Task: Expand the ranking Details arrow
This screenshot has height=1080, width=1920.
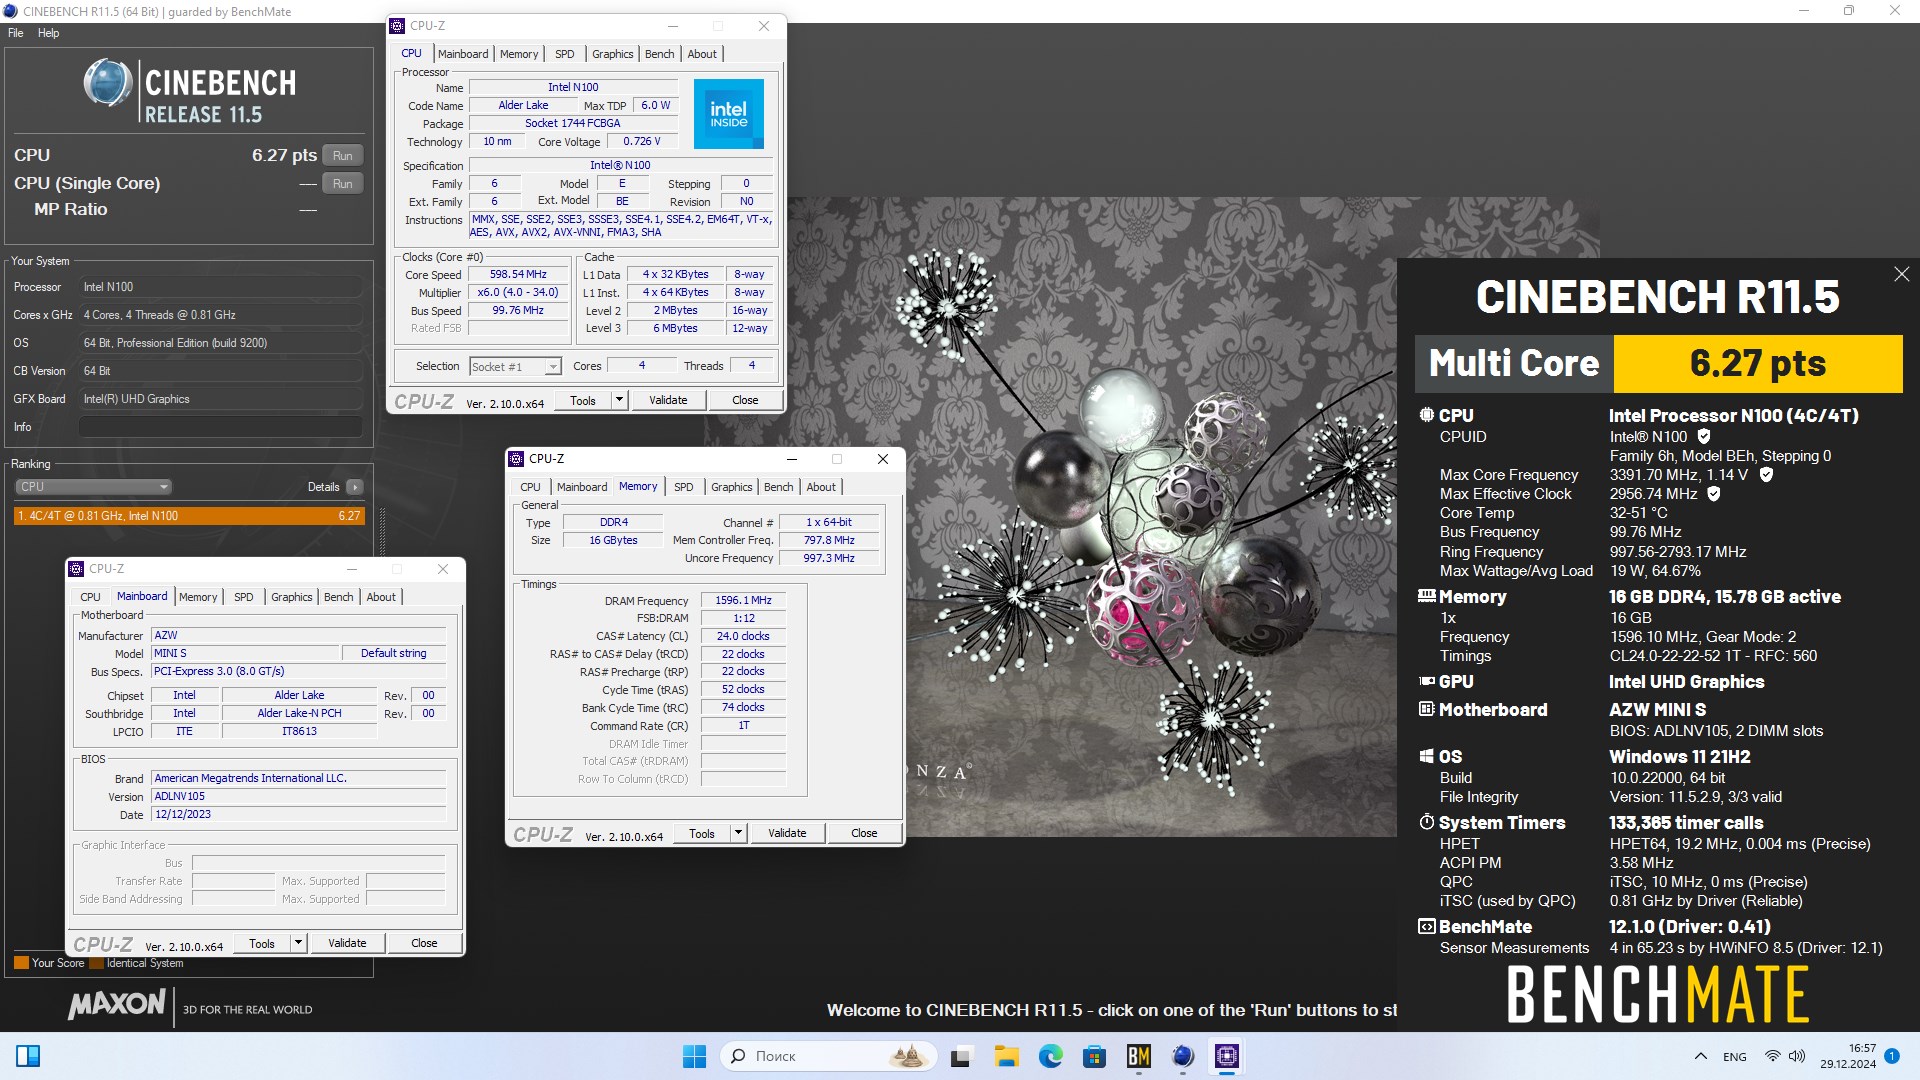Action: pyautogui.click(x=354, y=487)
